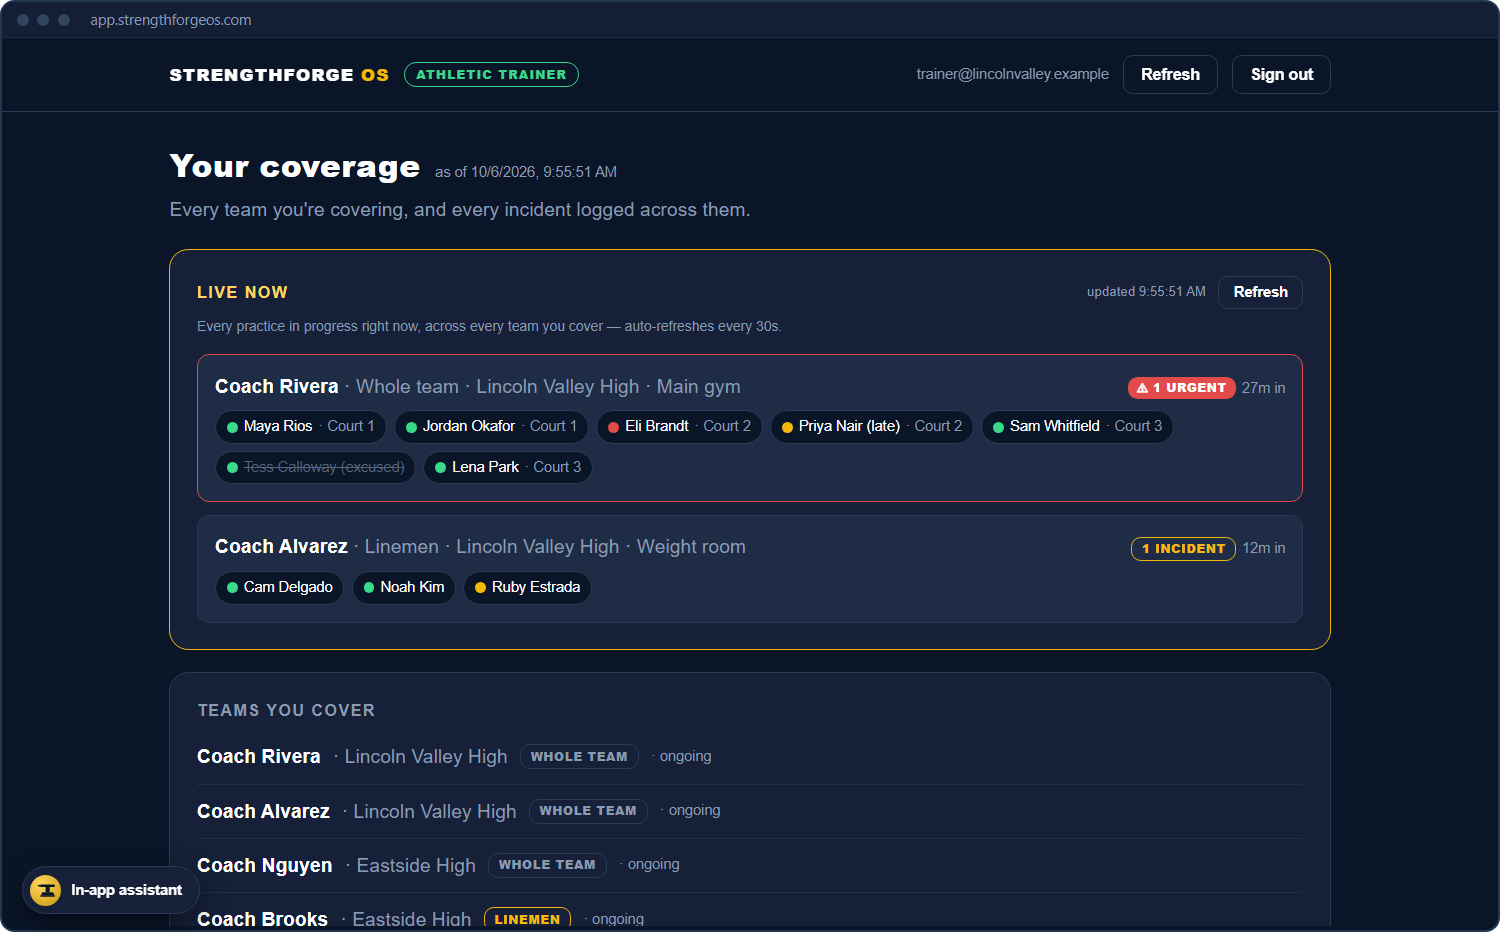
Task: Click the 1 INCIDENT badge for Coach Alvarez
Action: [x=1183, y=549]
